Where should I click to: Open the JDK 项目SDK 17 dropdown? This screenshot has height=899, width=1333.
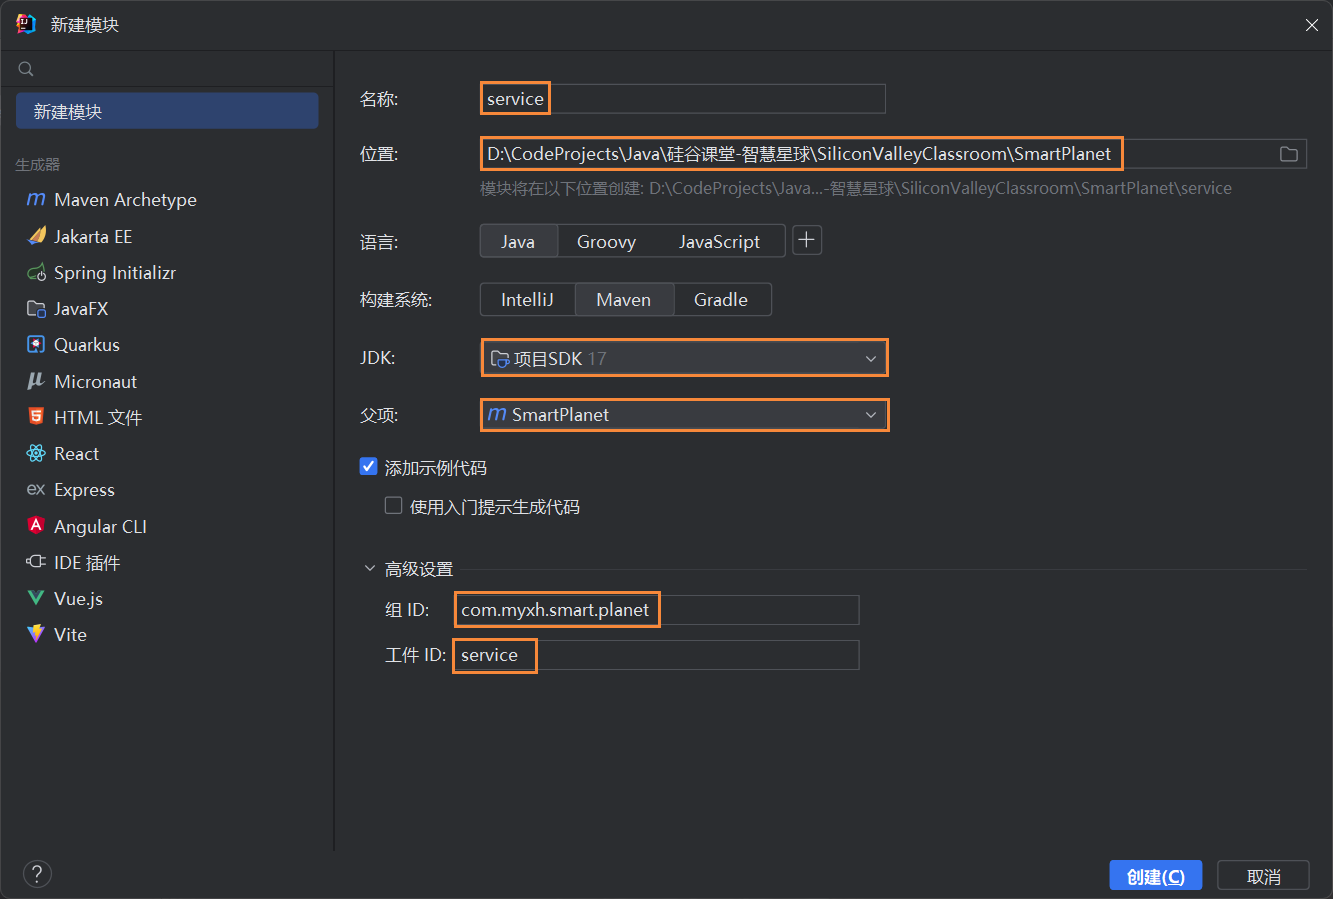[684, 358]
